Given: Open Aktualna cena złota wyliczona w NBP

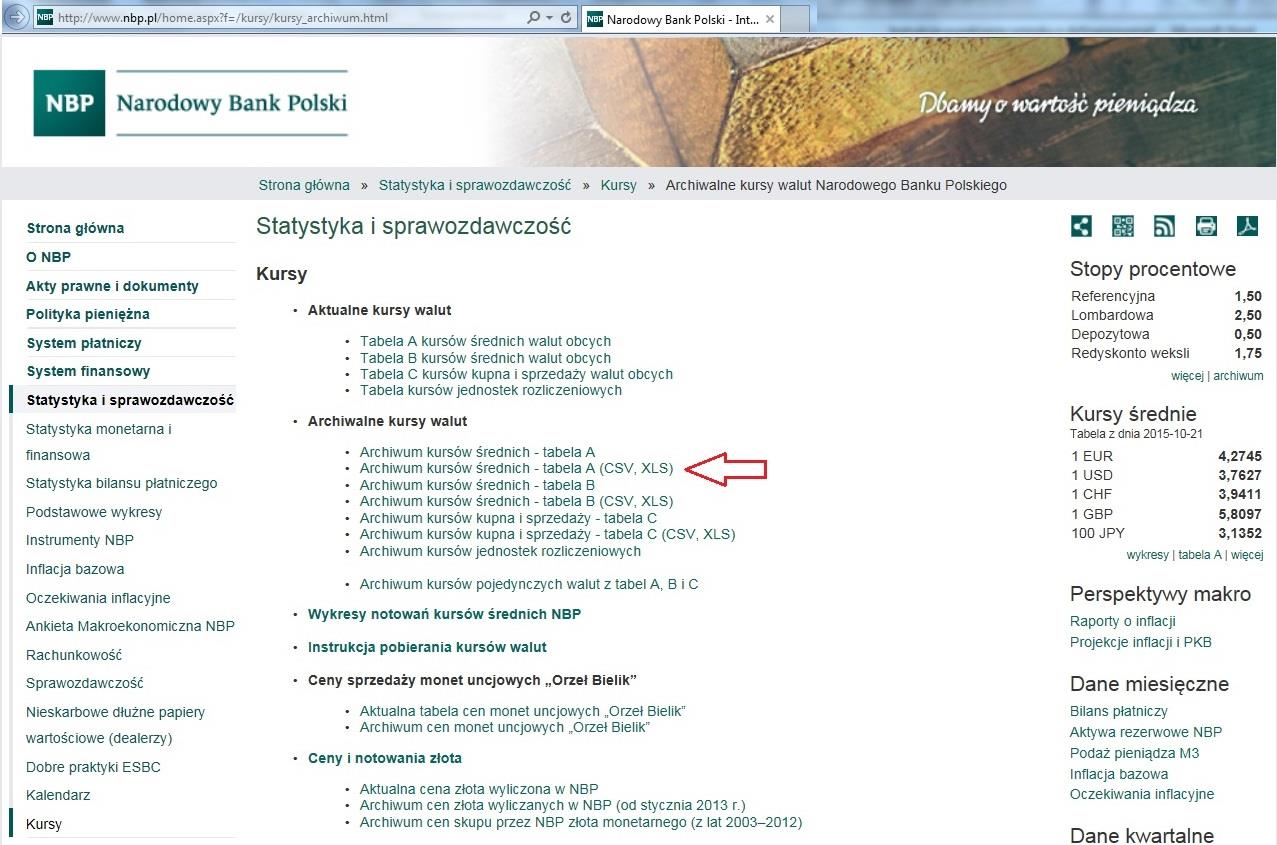Looking at the screenshot, I should point(479,789).
